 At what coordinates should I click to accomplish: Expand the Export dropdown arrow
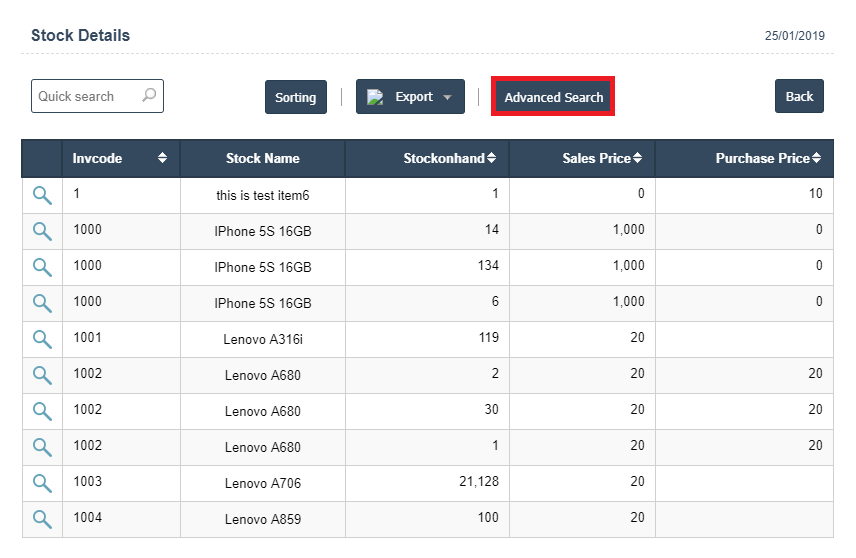coord(447,98)
